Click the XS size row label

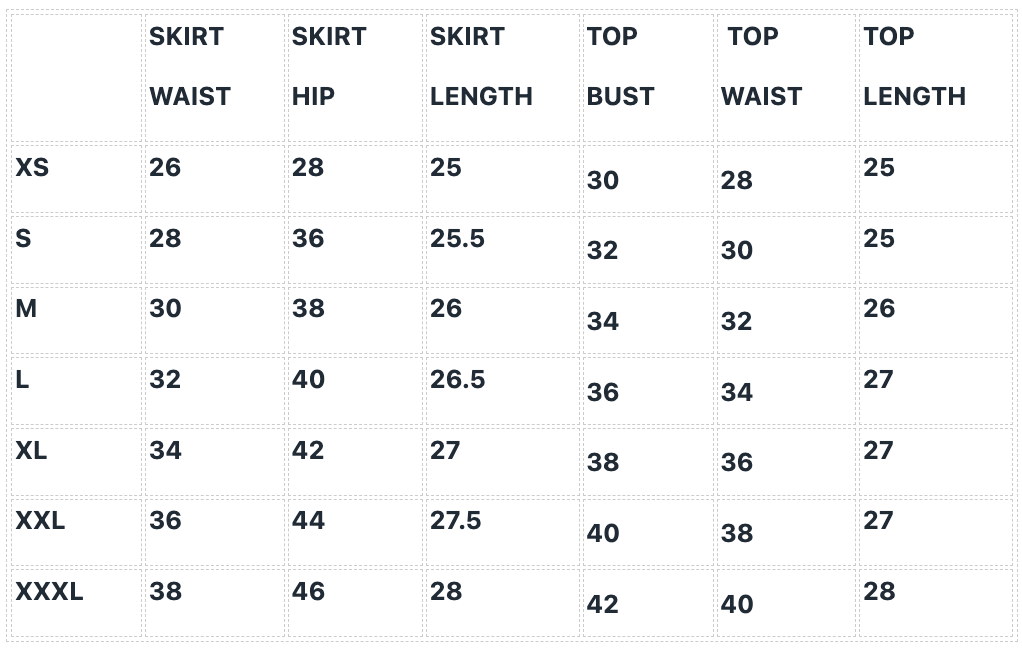(32, 168)
